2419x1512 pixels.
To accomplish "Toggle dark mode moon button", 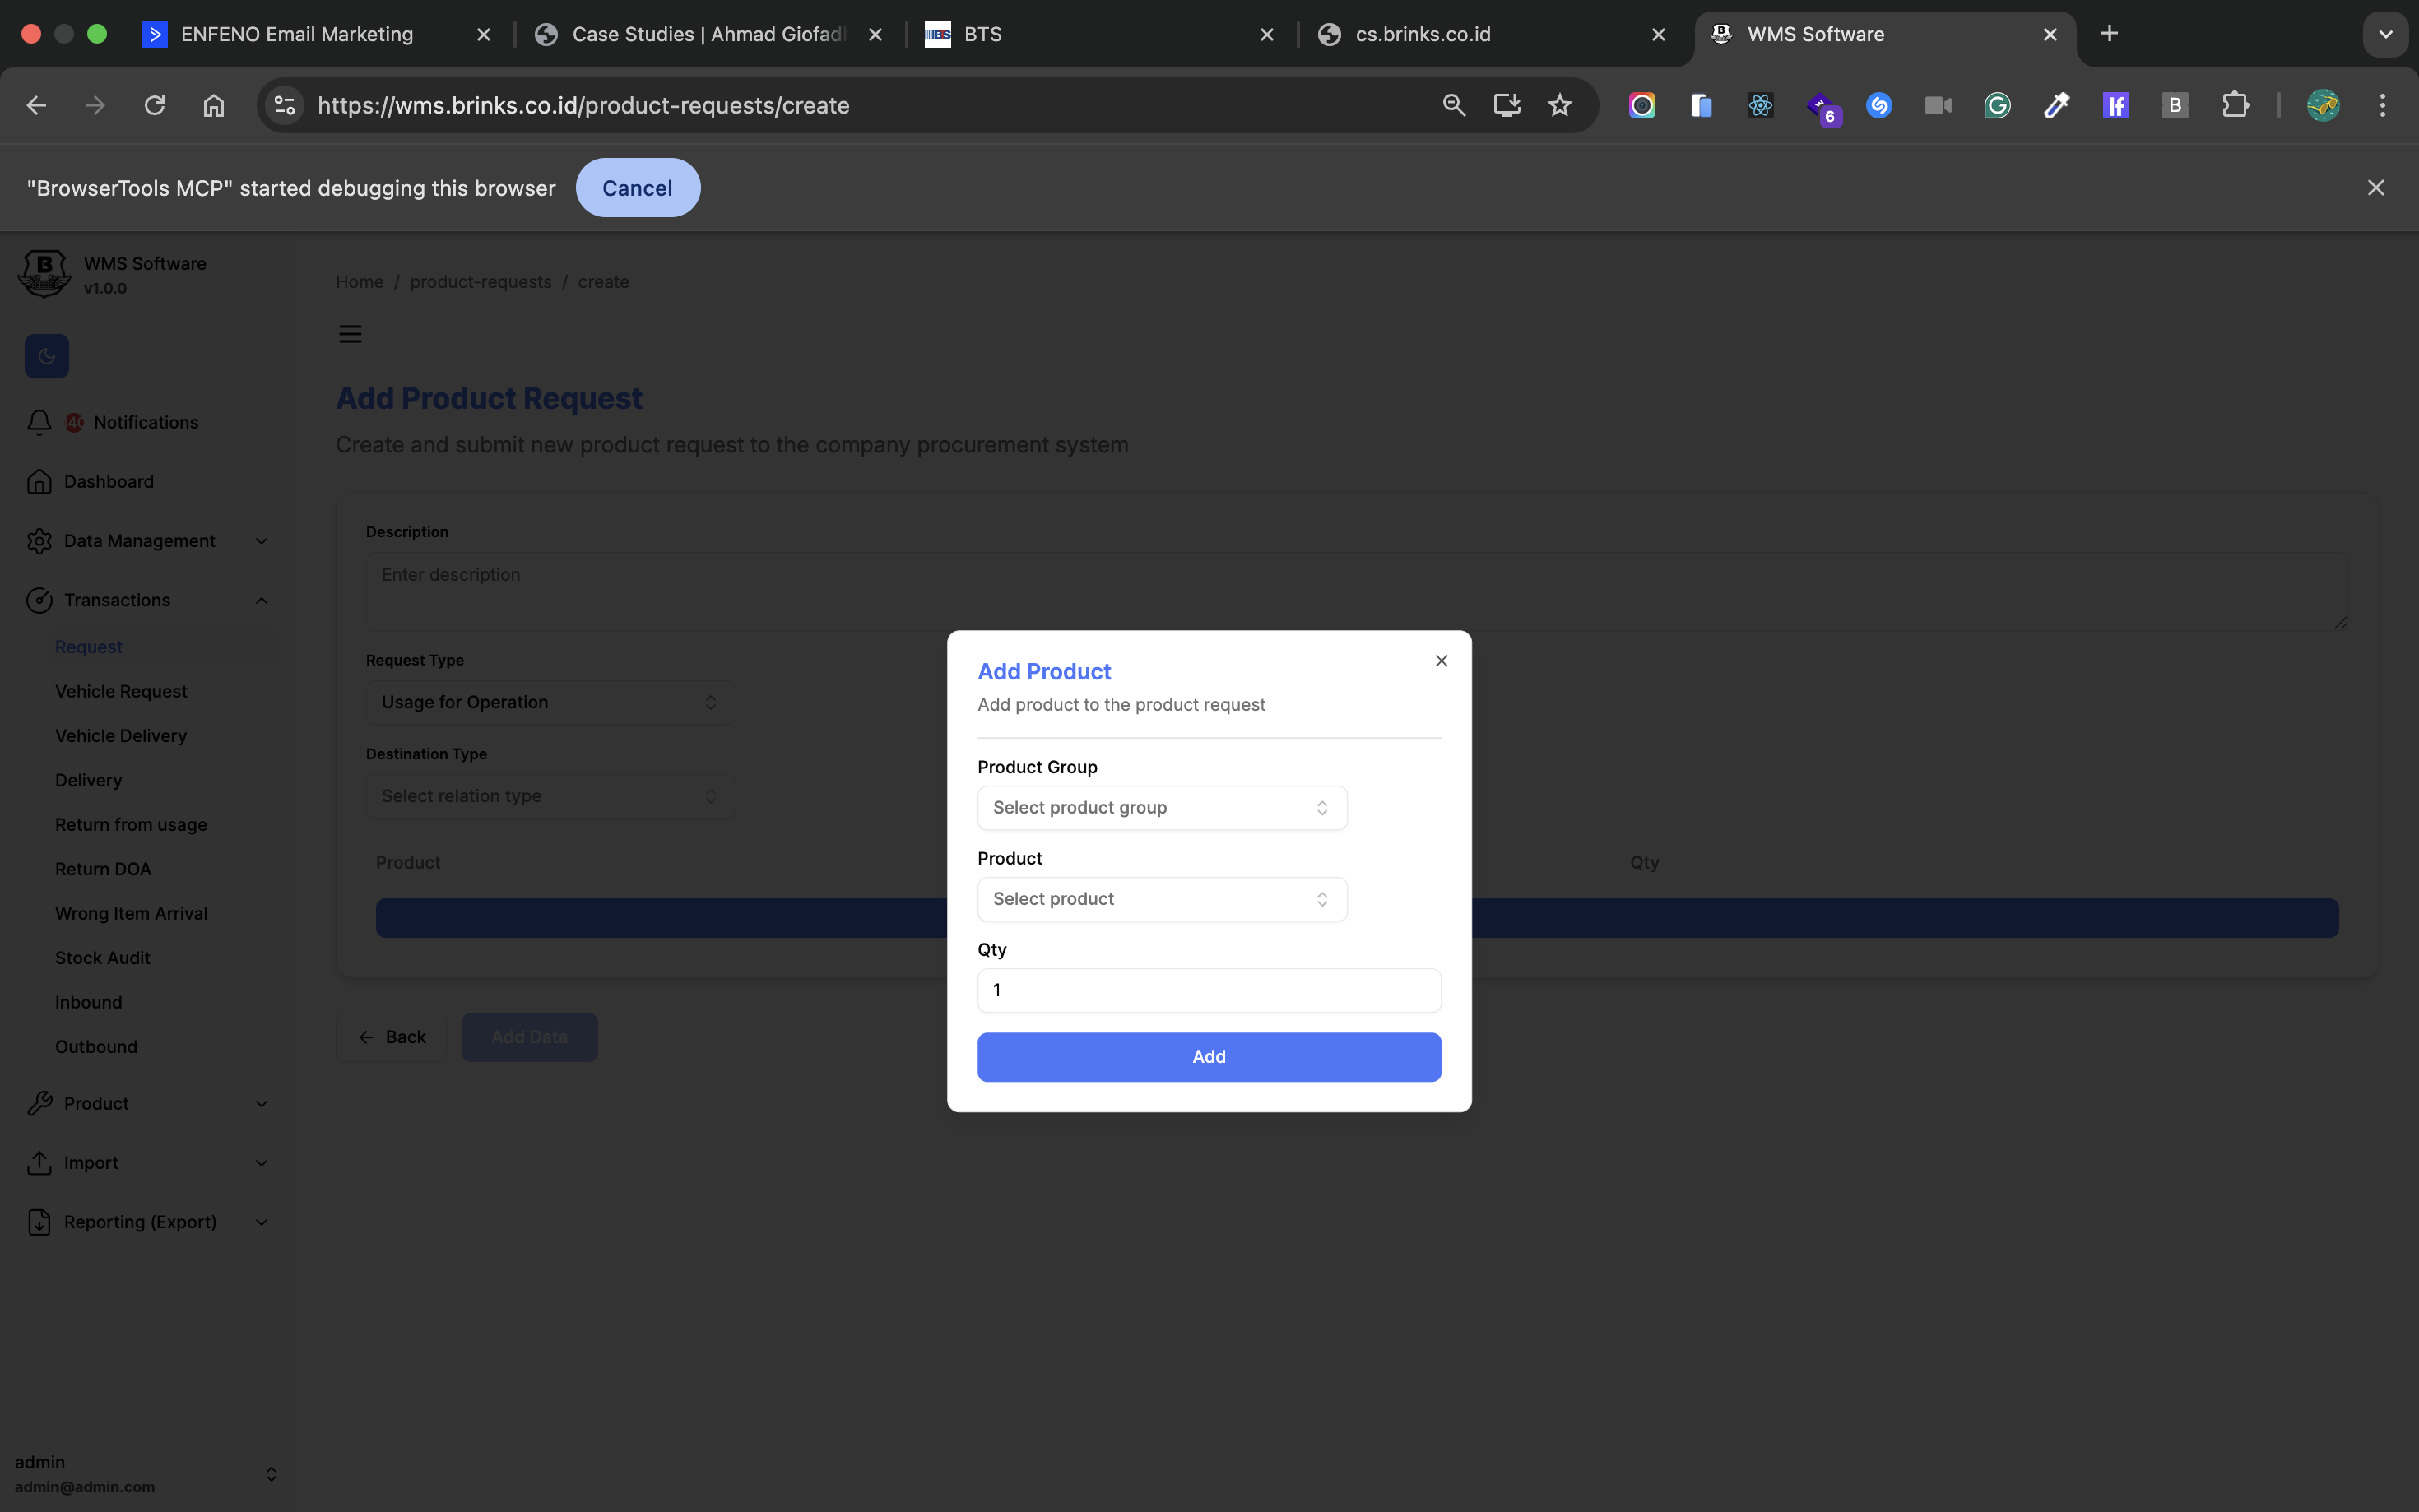I will click(46, 356).
